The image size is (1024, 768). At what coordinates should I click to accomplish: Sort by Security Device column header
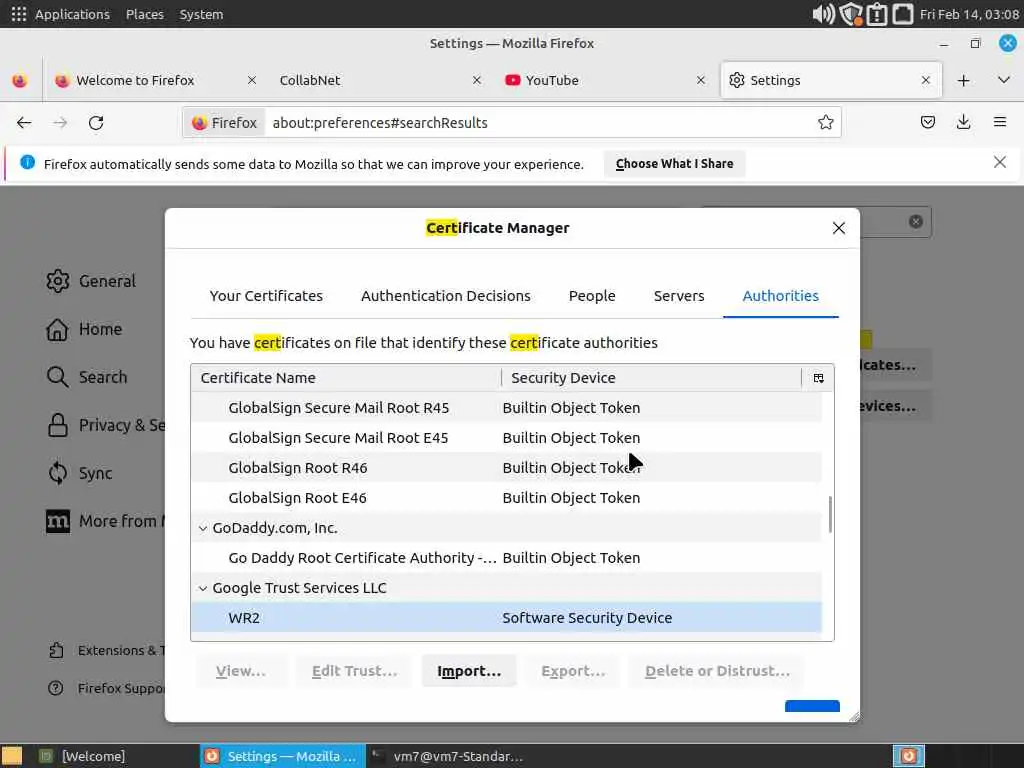pos(651,378)
